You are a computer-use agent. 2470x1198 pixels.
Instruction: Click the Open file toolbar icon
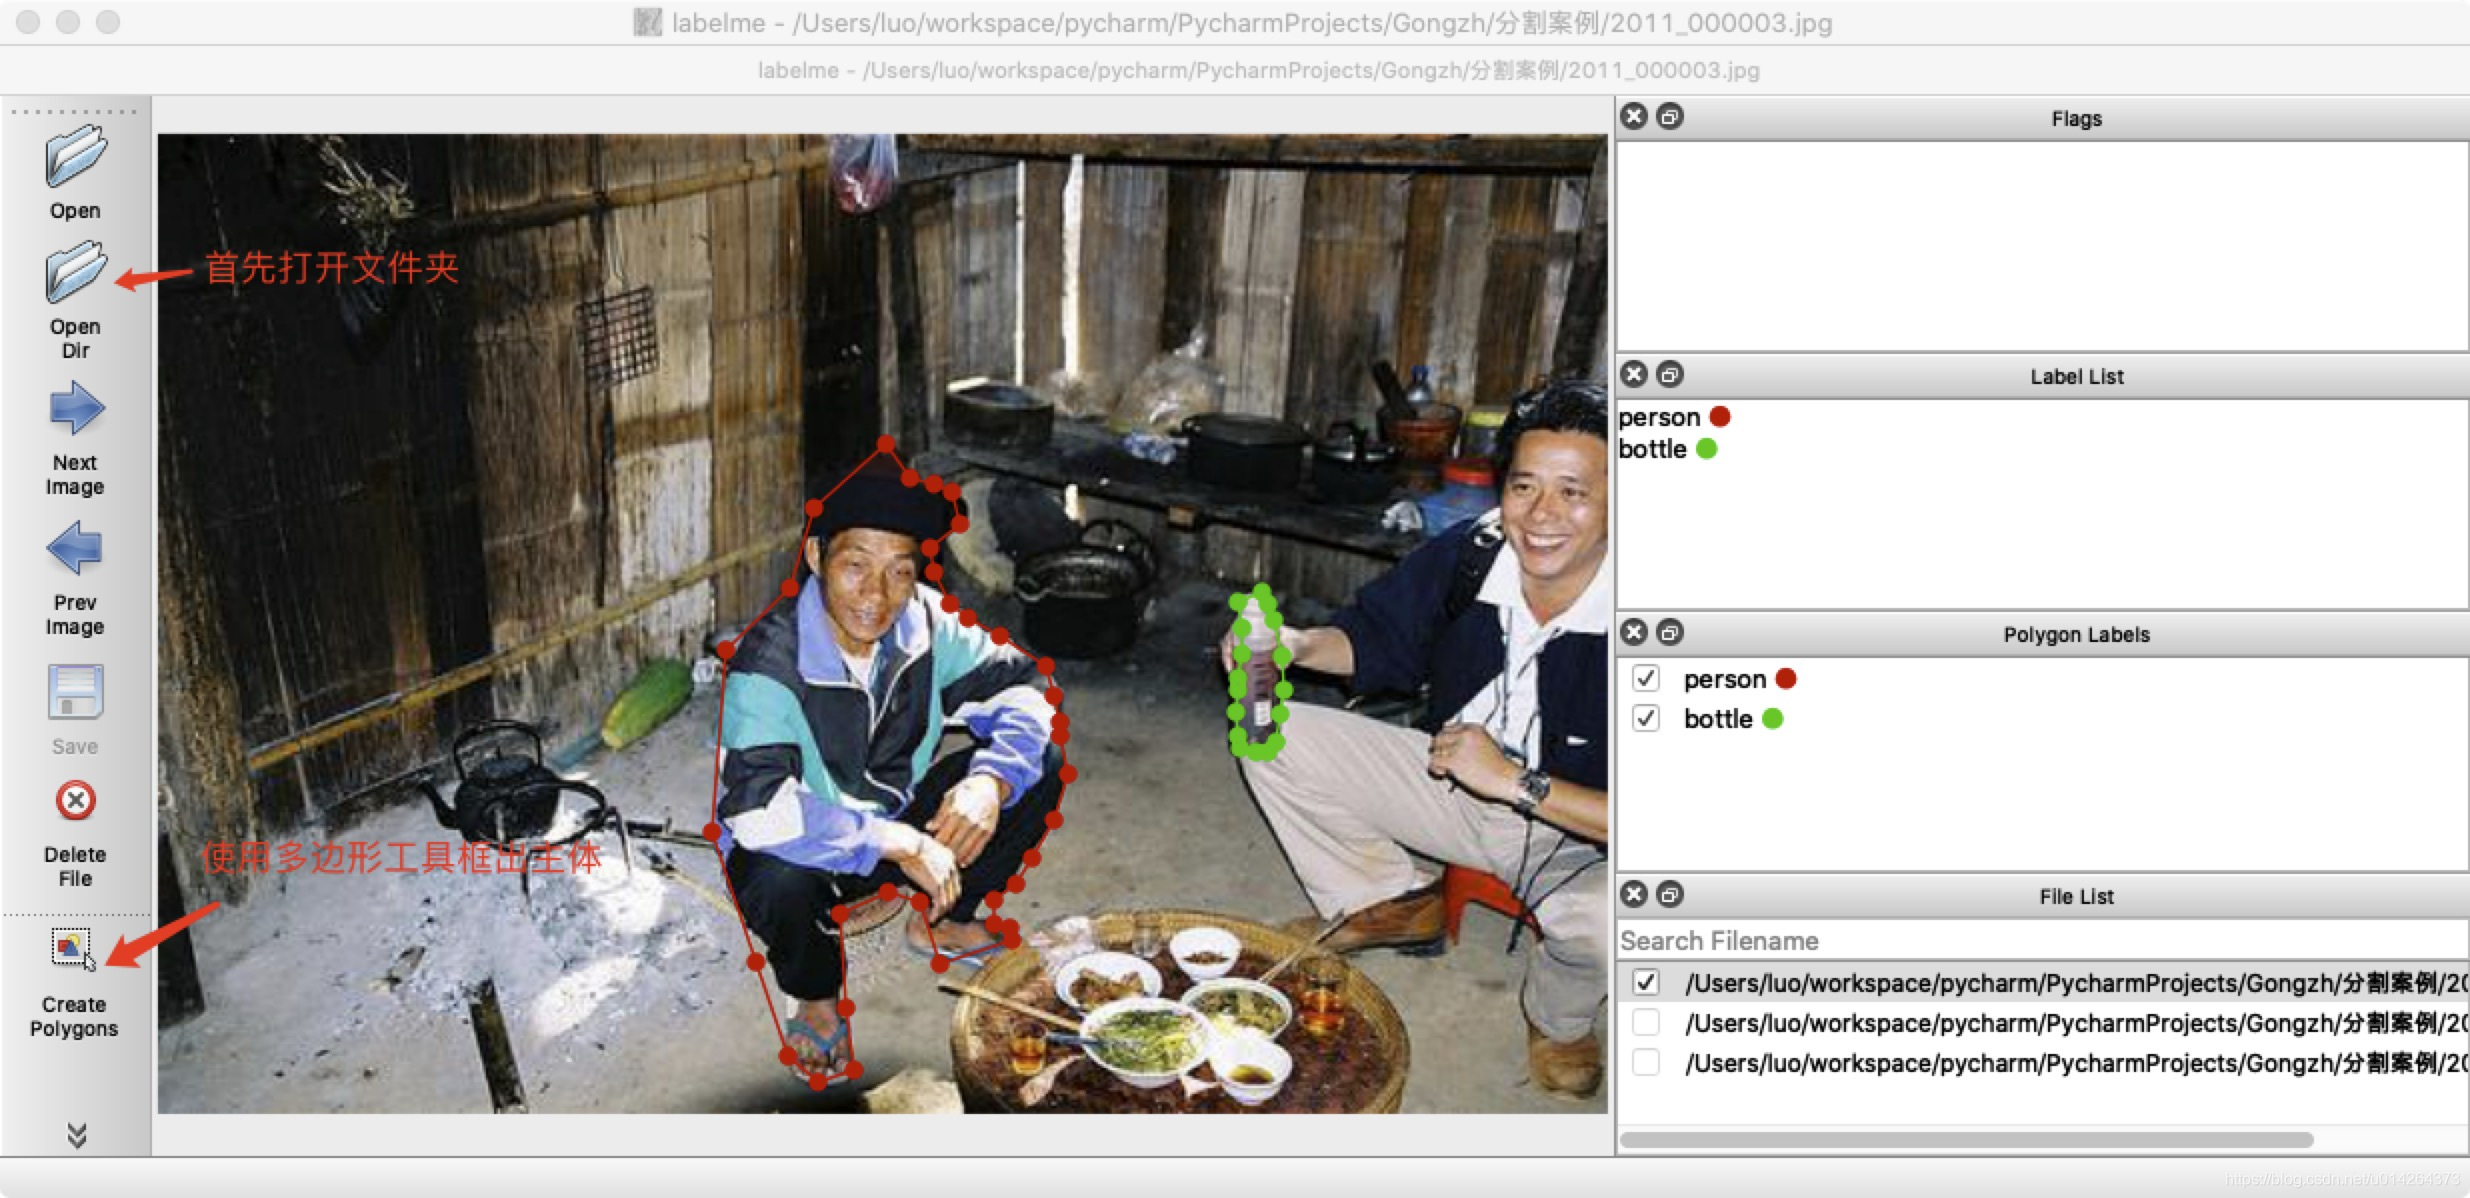75,158
